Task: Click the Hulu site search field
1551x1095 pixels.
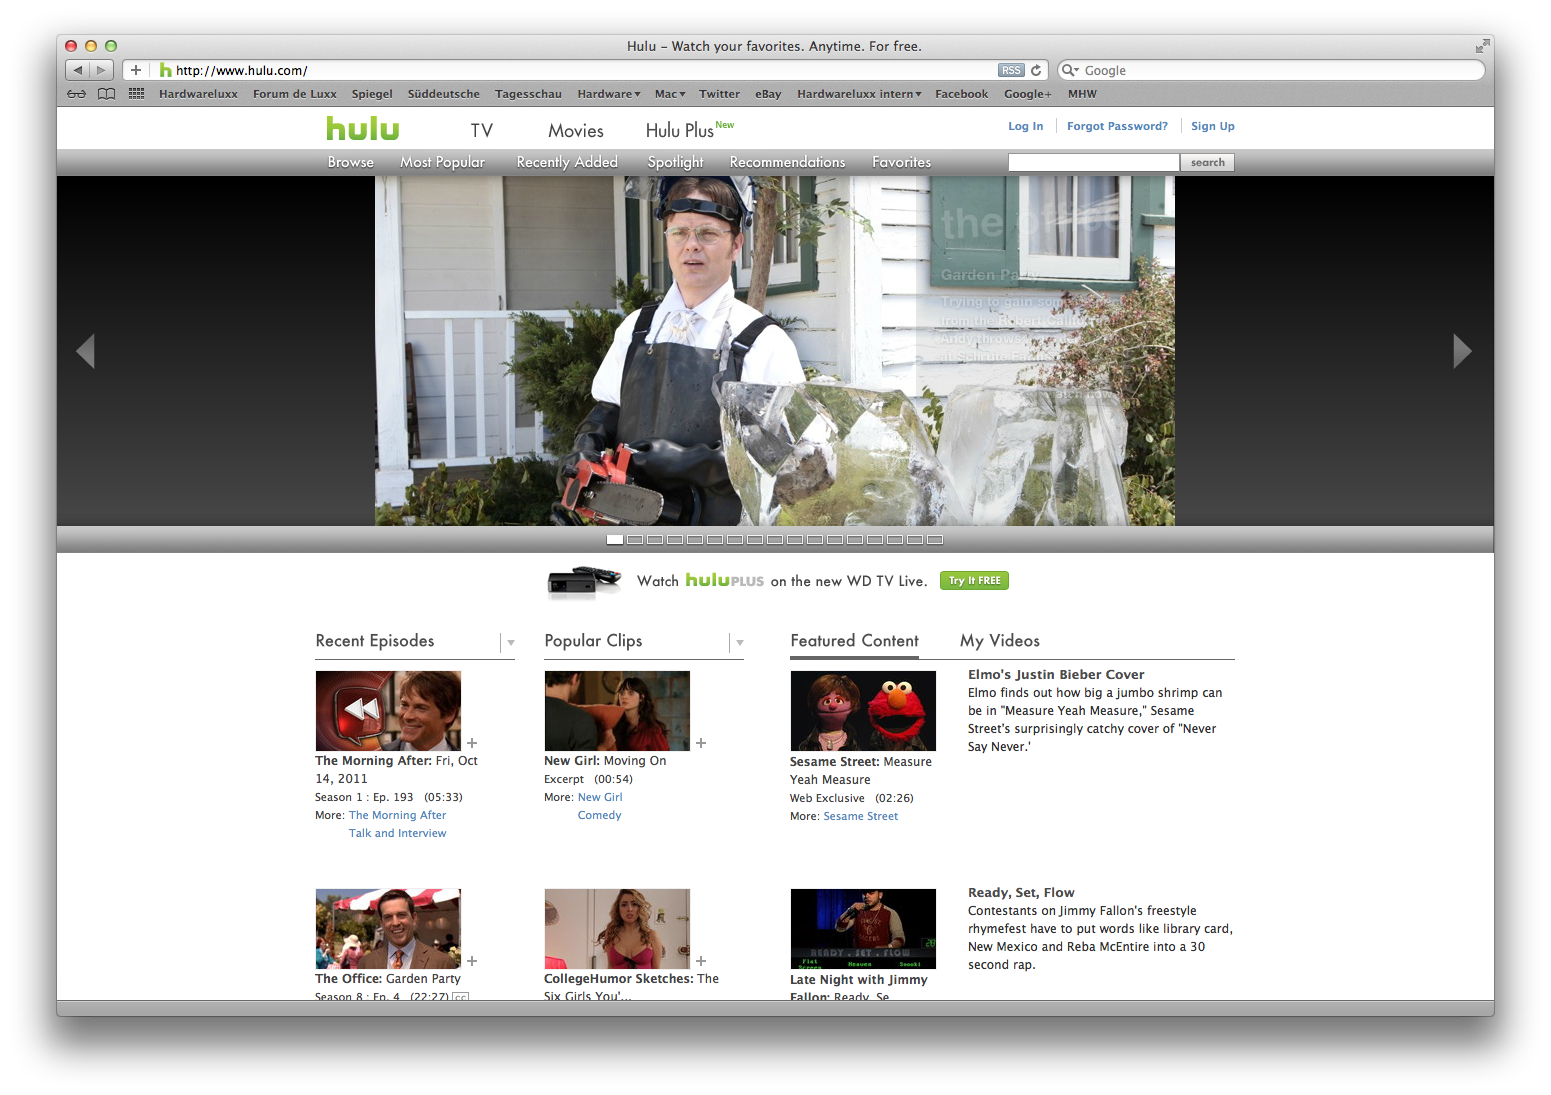Action: (x=1094, y=163)
